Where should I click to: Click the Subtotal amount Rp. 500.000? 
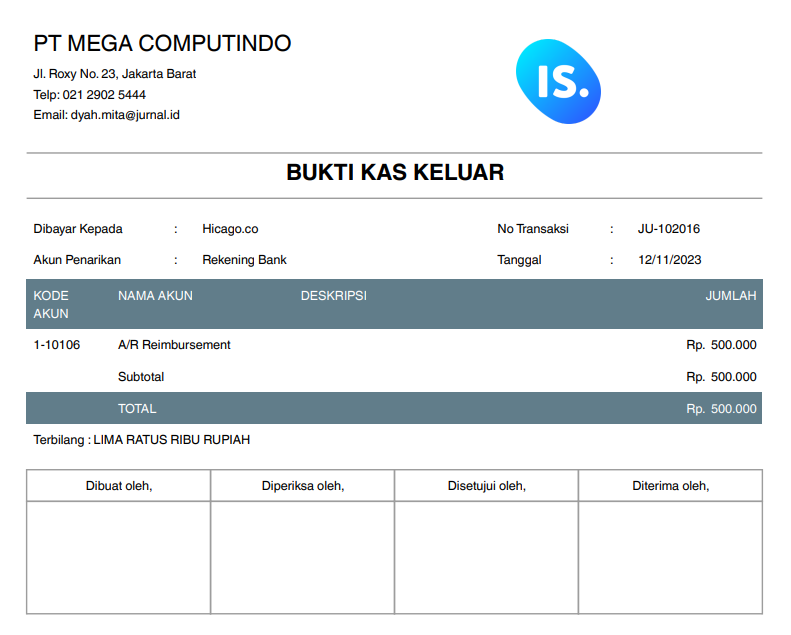tap(720, 377)
